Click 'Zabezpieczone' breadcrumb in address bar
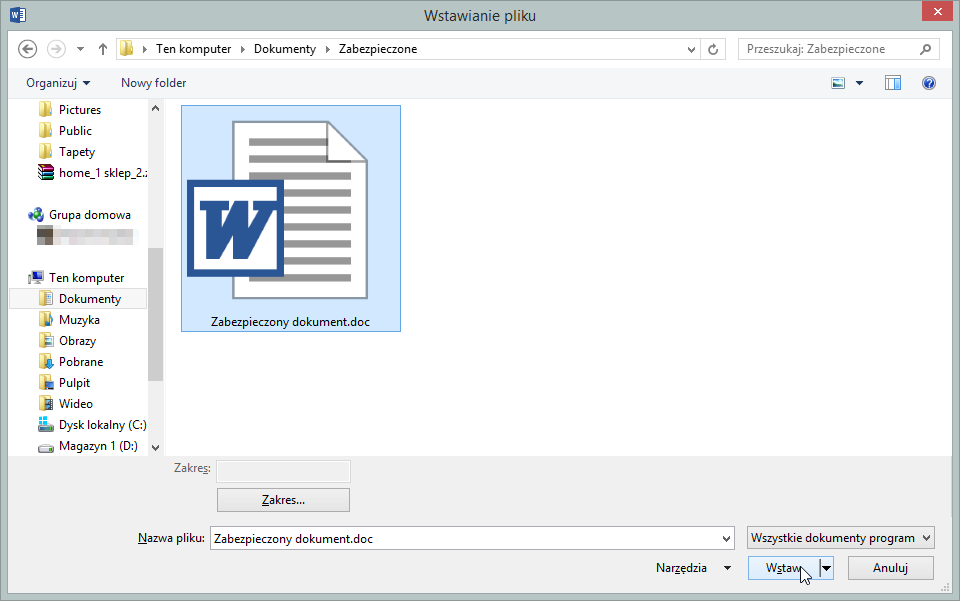The image size is (960, 601). click(x=378, y=49)
